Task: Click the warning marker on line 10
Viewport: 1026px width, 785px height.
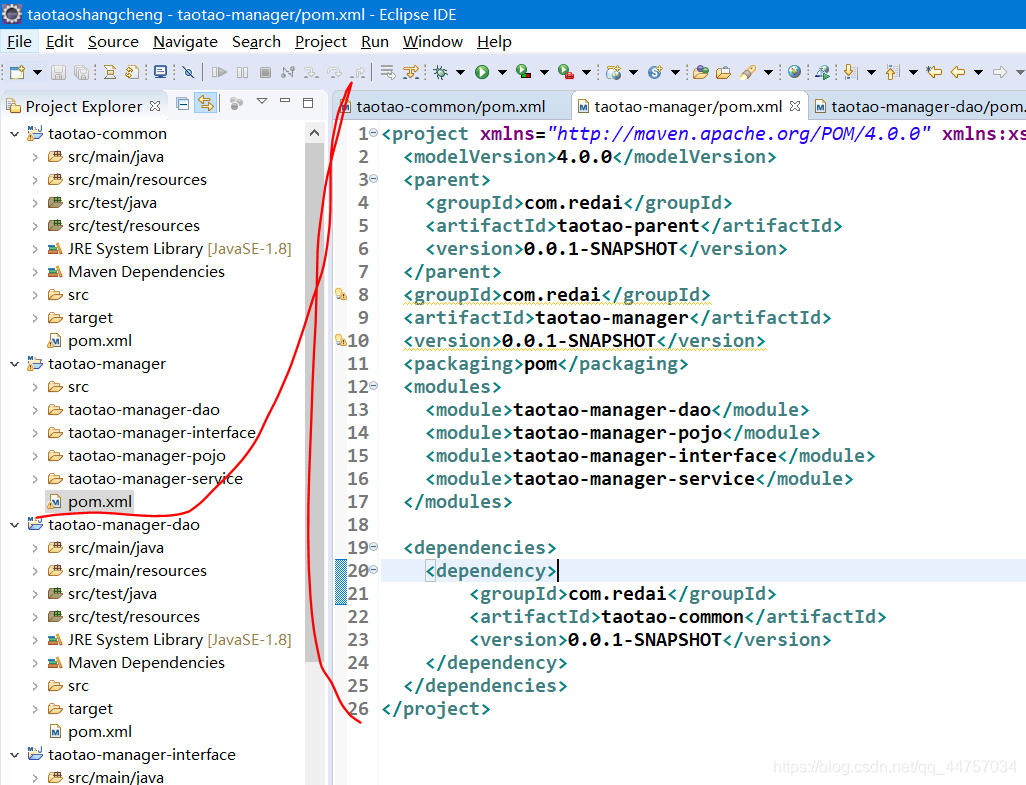Action: (340, 340)
